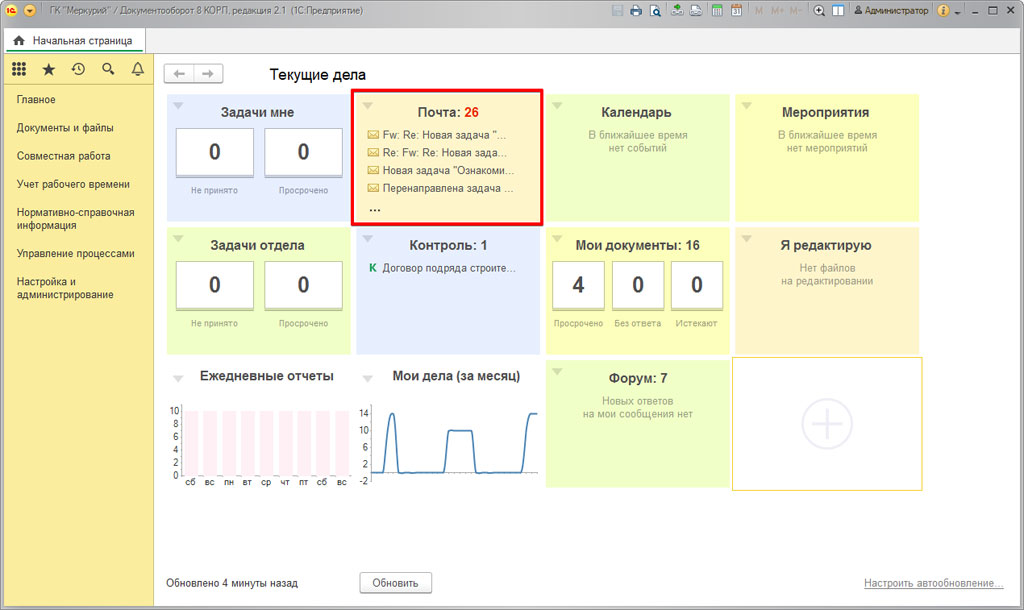The height and width of the screenshot is (610, 1024).
Task: Open Favorites with the star icon
Action: [x=48, y=69]
